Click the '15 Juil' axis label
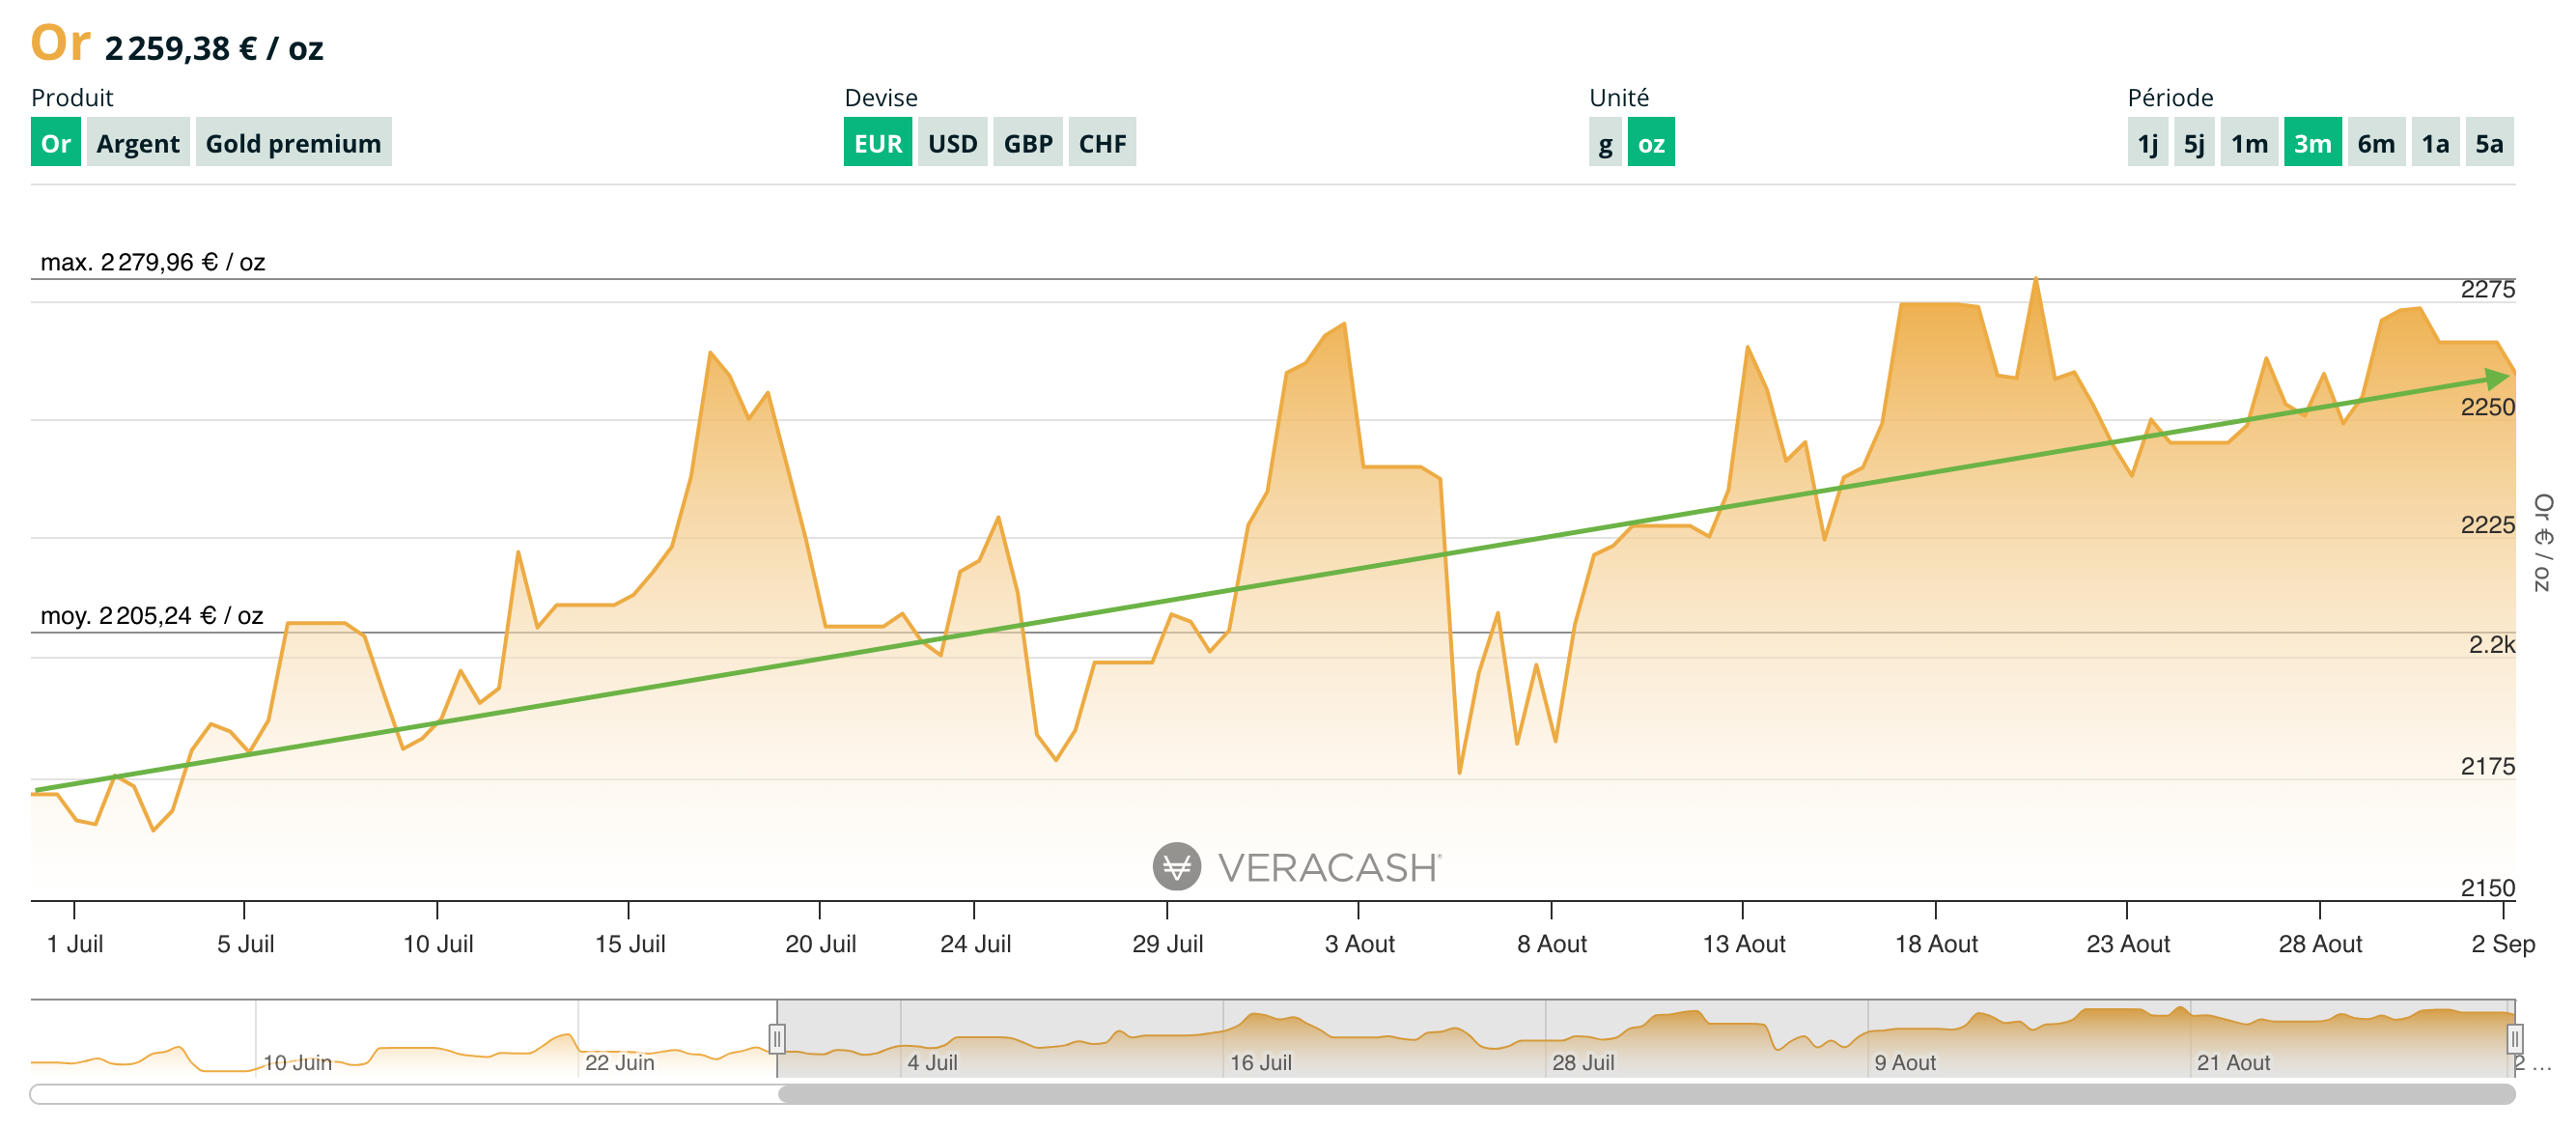Viewport: 2576px width, 1128px height. 630,943
